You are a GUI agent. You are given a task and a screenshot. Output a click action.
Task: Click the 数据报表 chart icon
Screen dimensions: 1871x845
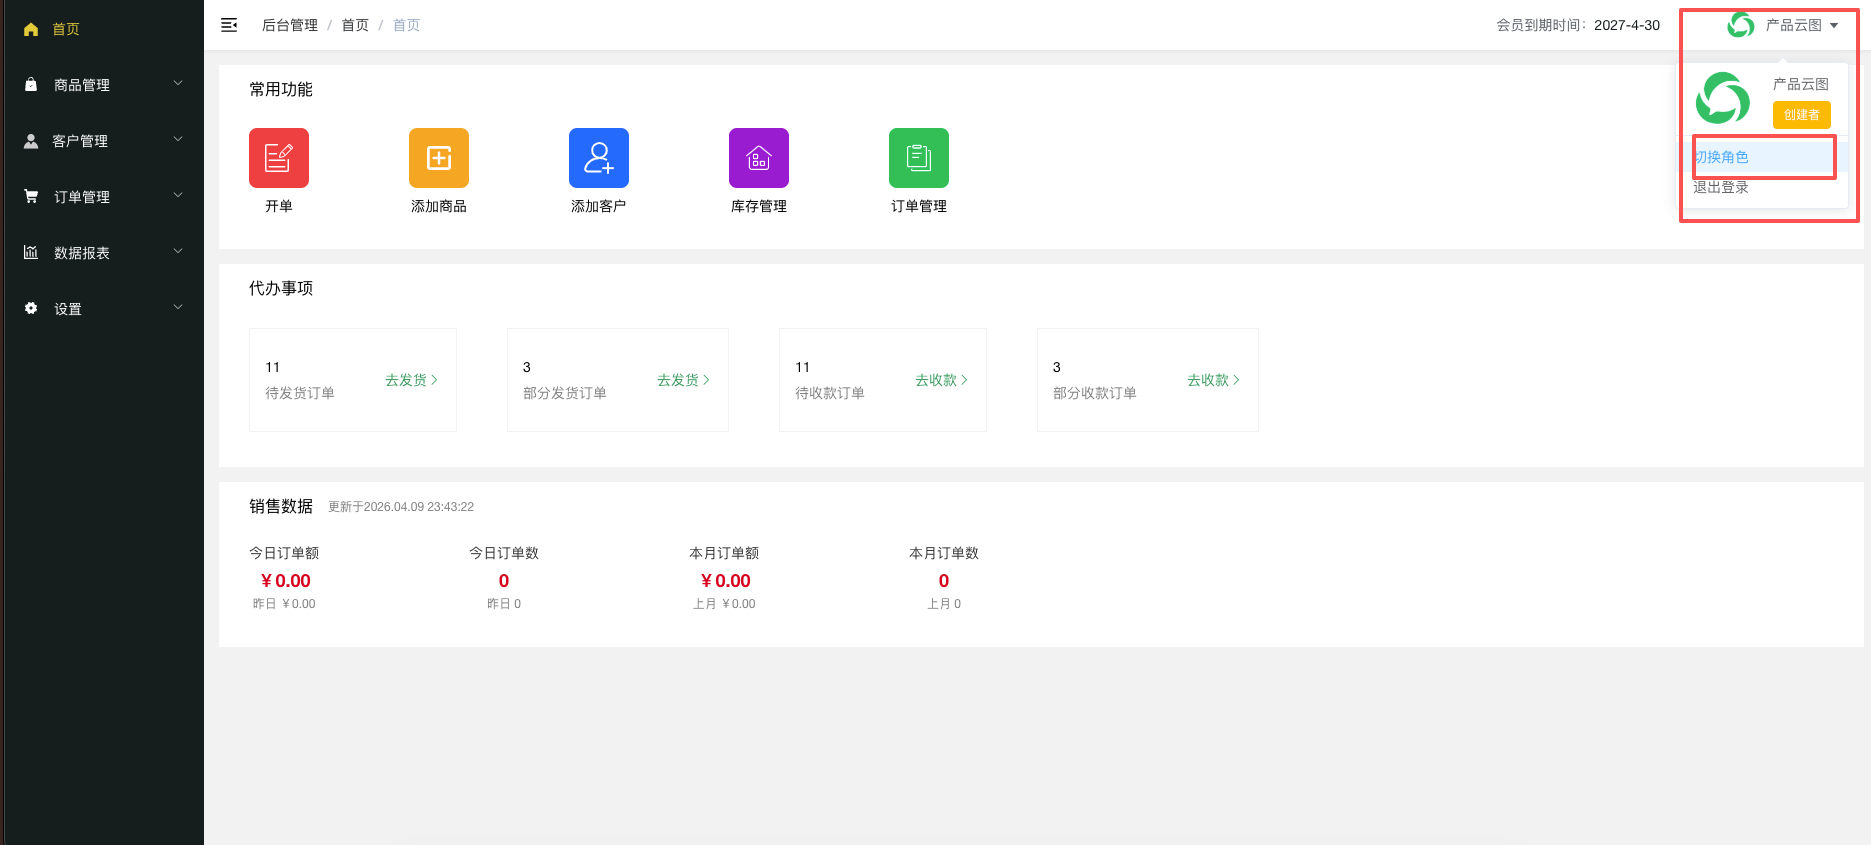click(x=31, y=253)
